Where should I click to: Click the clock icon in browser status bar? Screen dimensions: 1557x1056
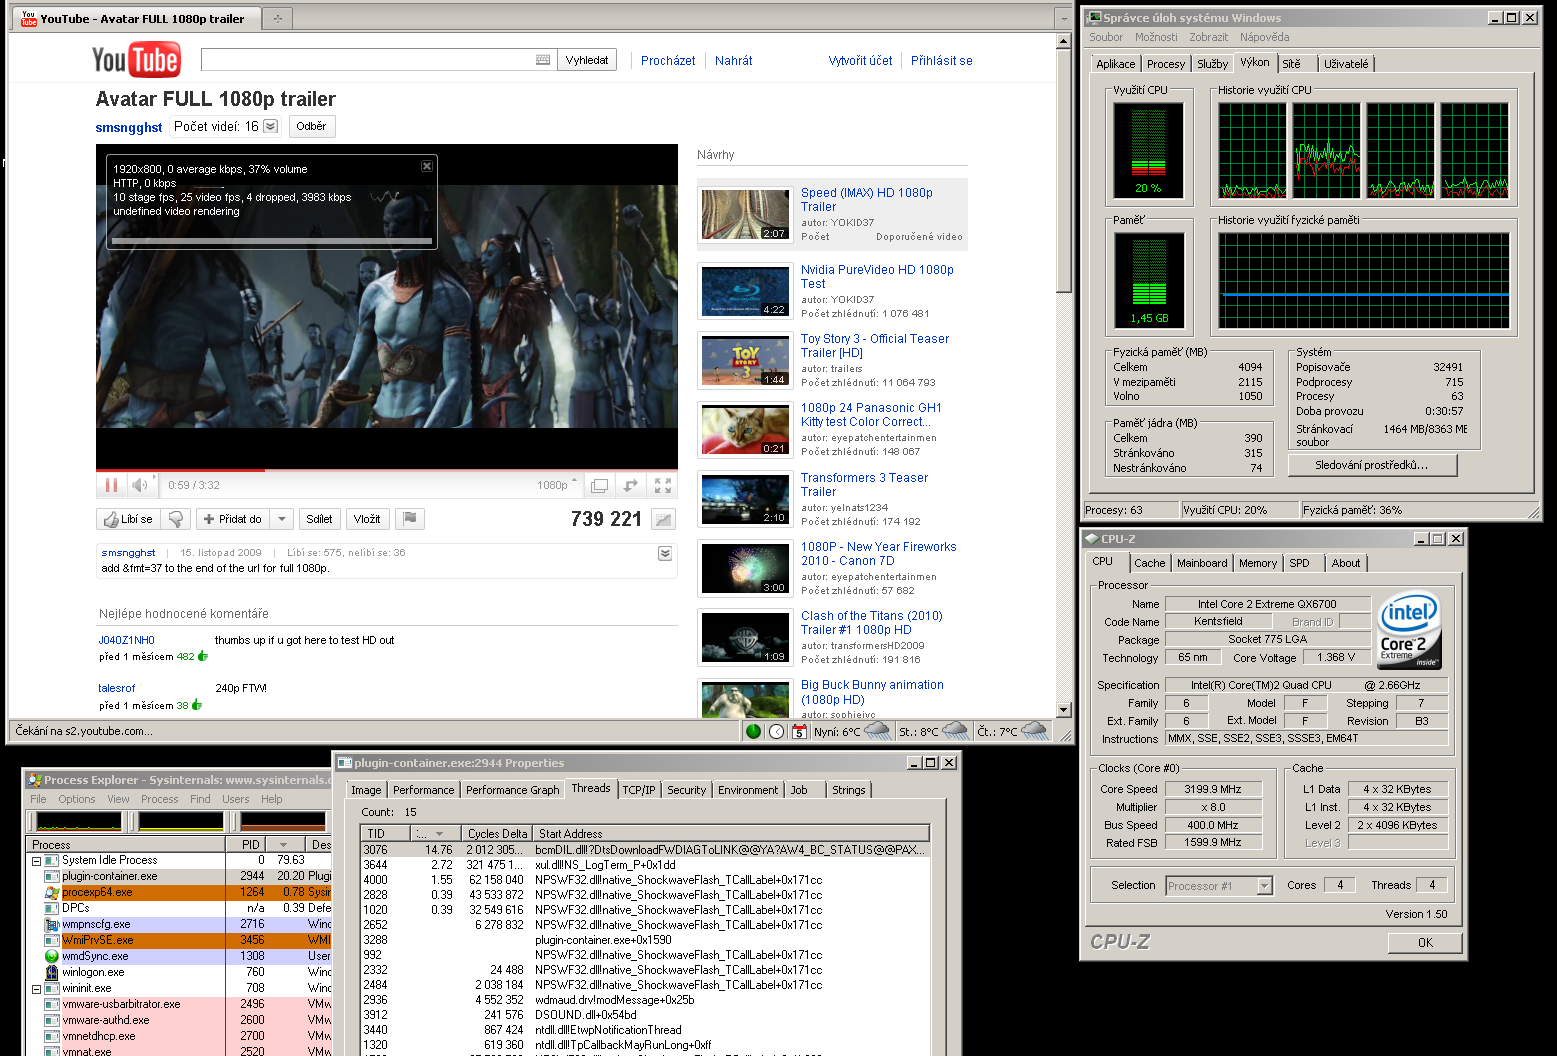(776, 732)
